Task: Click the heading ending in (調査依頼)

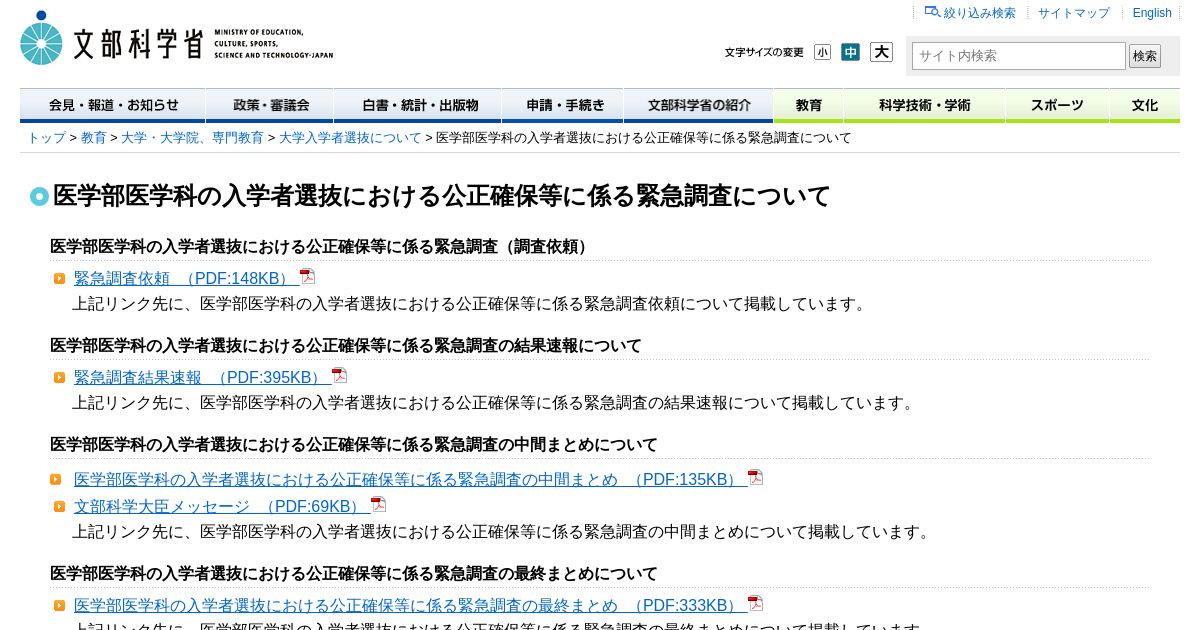Action: (x=322, y=247)
